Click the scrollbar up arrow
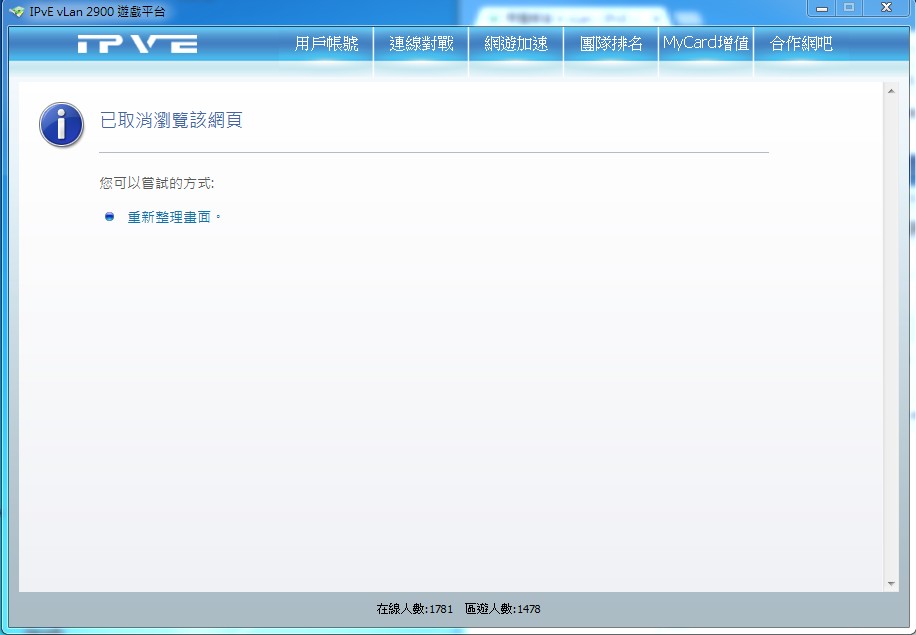The width and height of the screenshot is (916, 635). (891, 91)
